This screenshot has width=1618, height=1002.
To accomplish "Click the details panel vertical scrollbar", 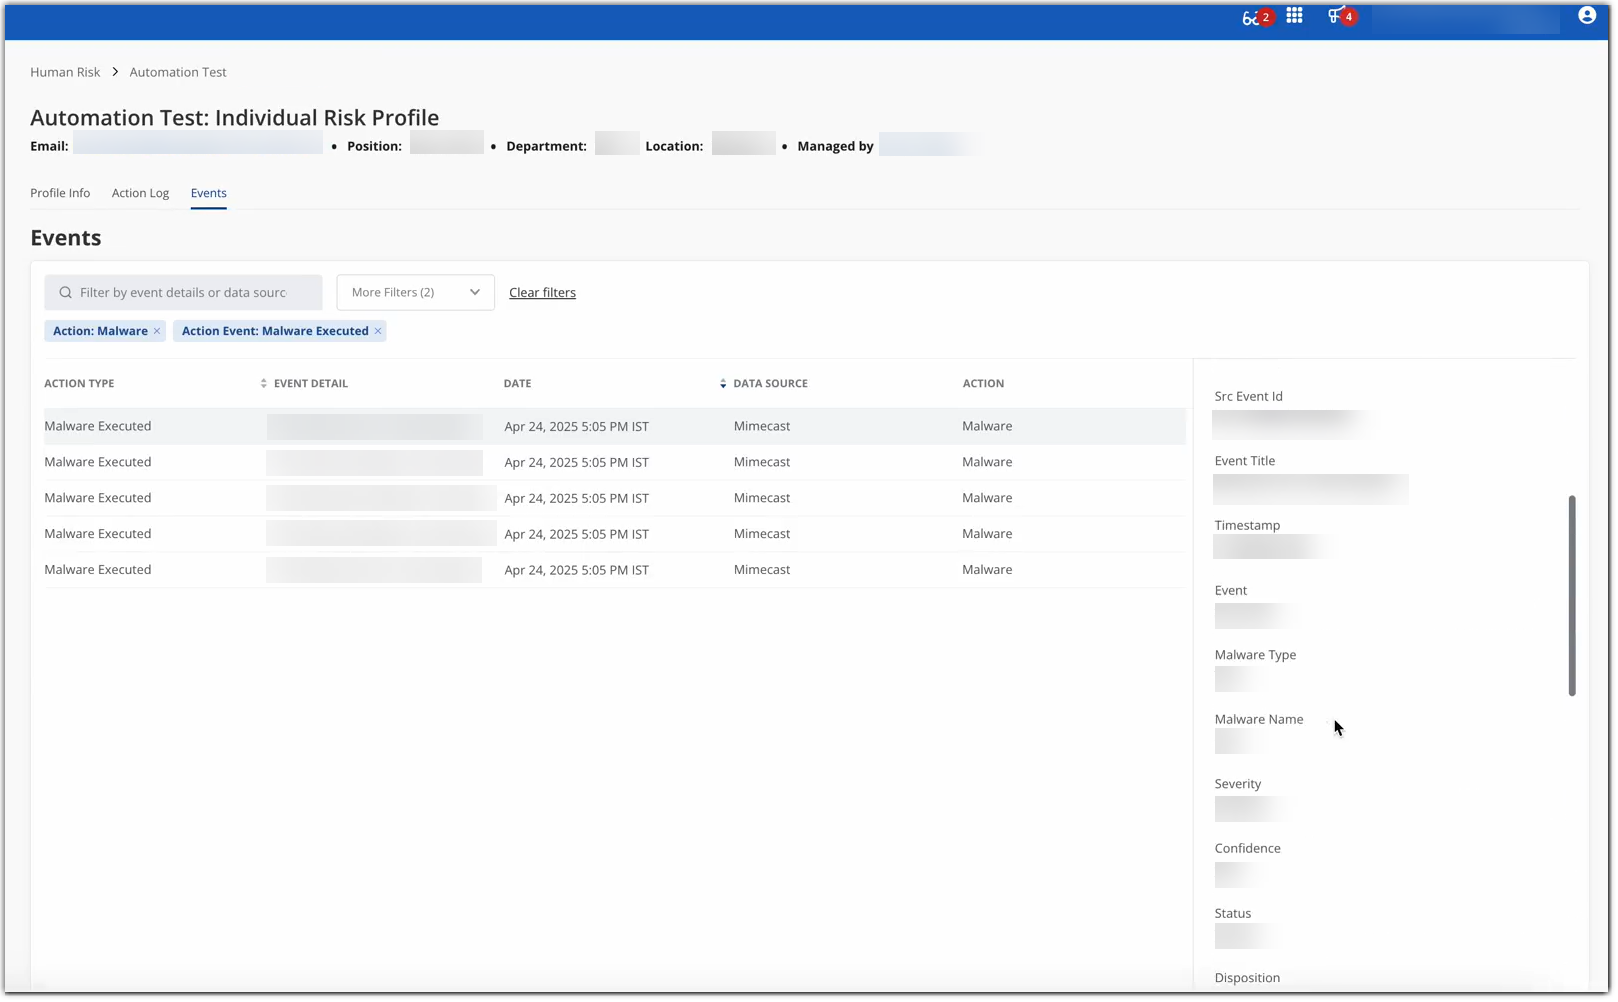I will pos(1571,595).
